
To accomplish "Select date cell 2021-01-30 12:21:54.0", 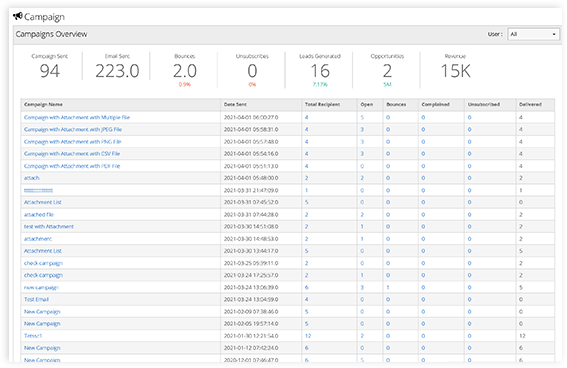I will 251,336.
